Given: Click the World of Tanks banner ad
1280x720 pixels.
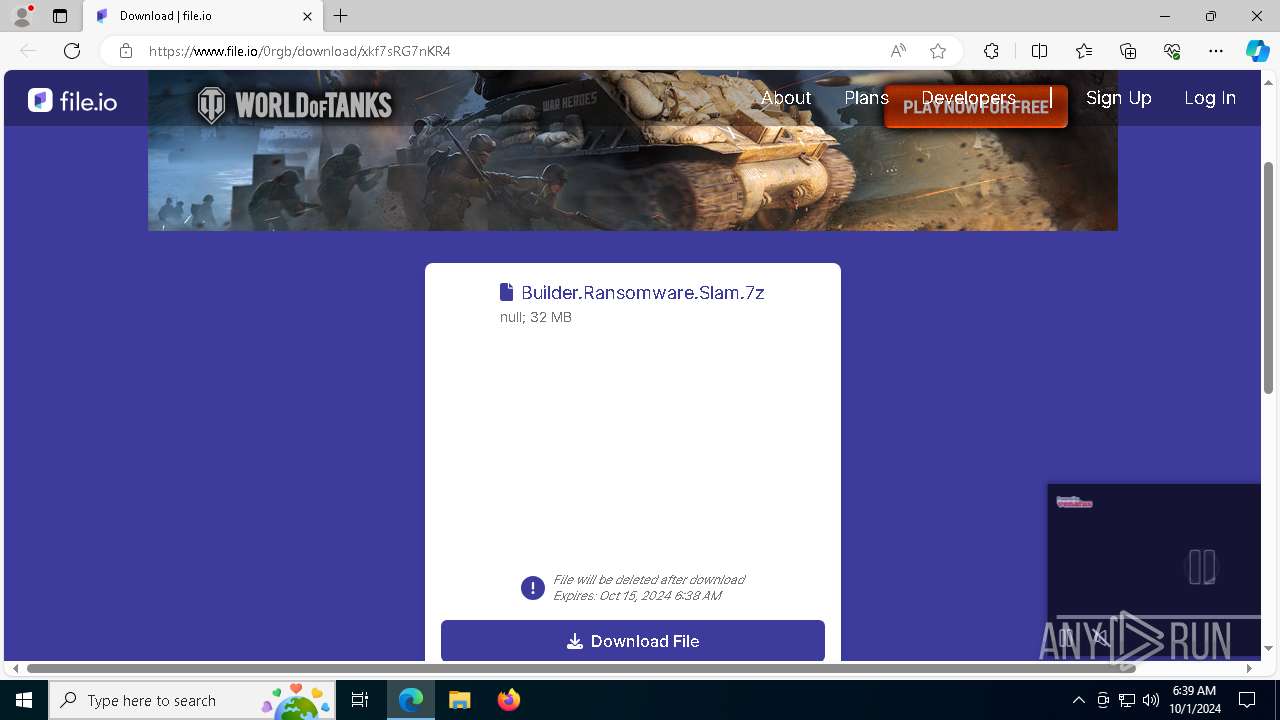Looking at the screenshot, I should coord(633,150).
